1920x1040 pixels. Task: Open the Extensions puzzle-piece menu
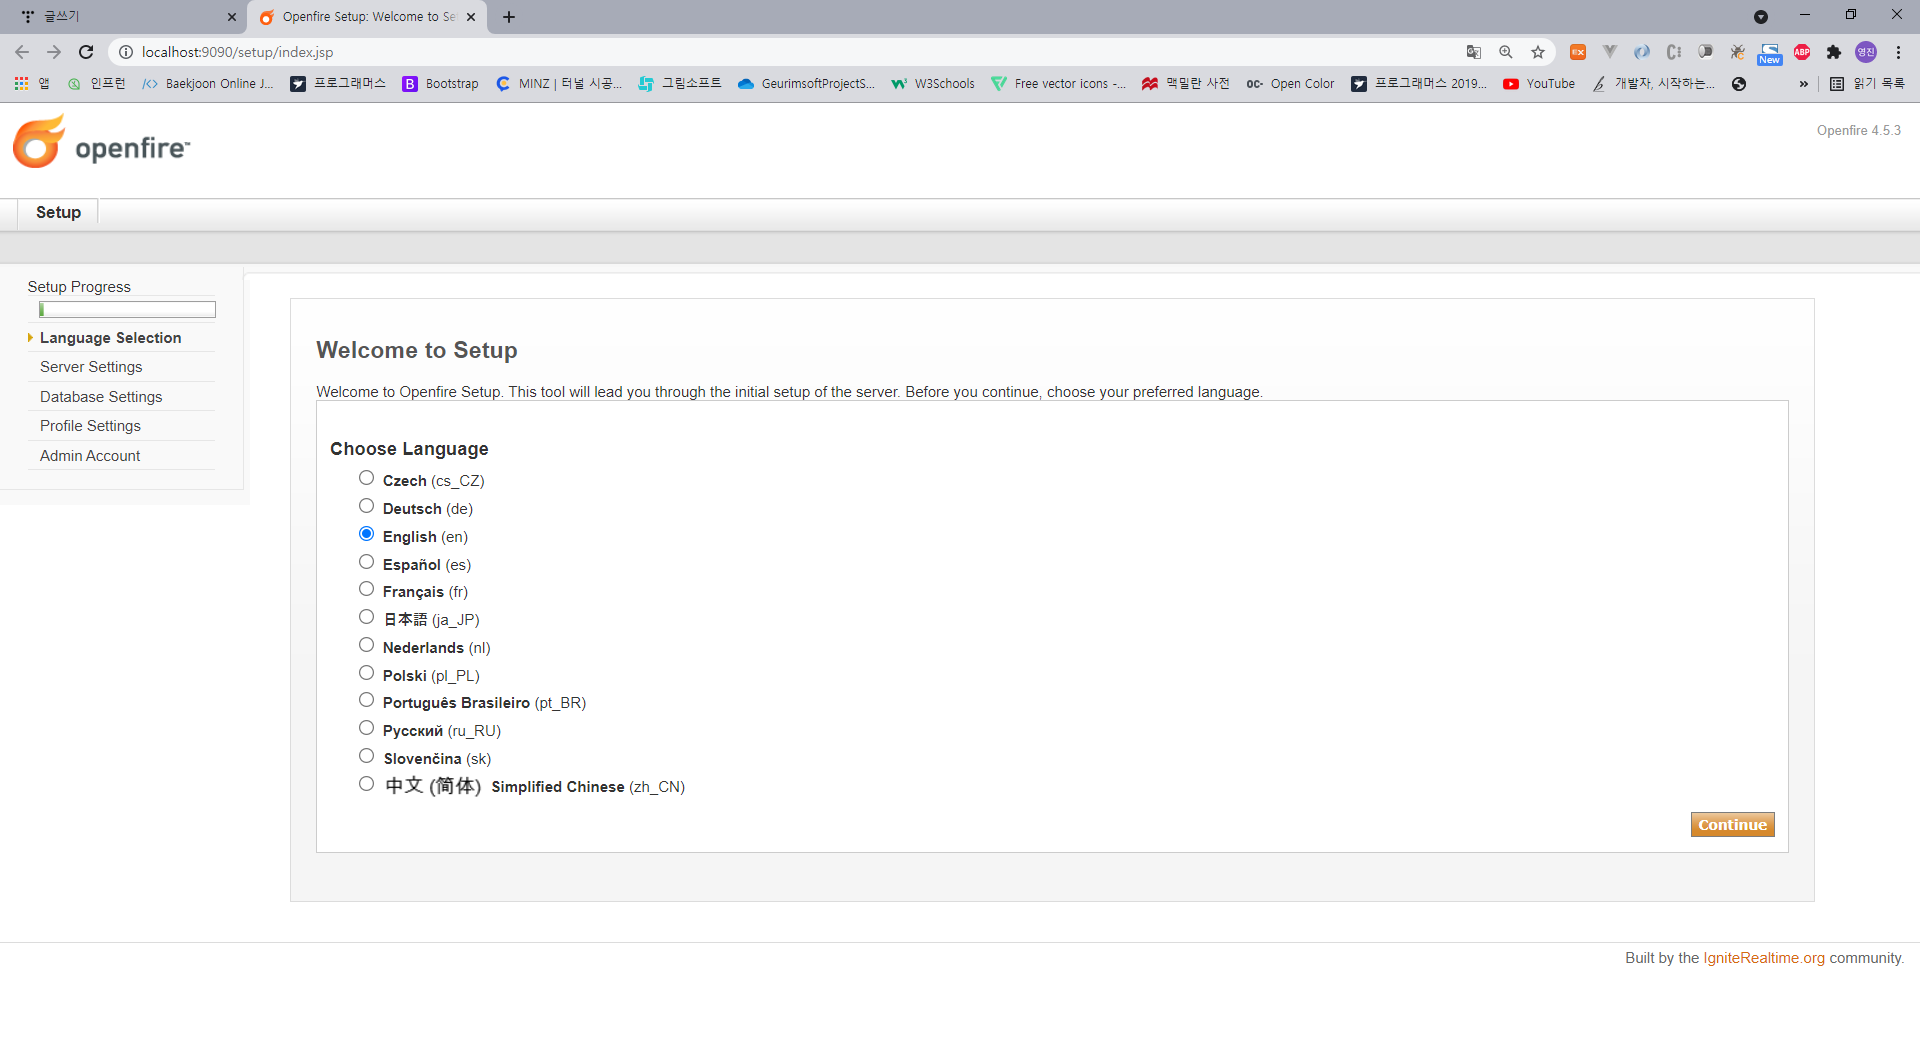(x=1834, y=52)
